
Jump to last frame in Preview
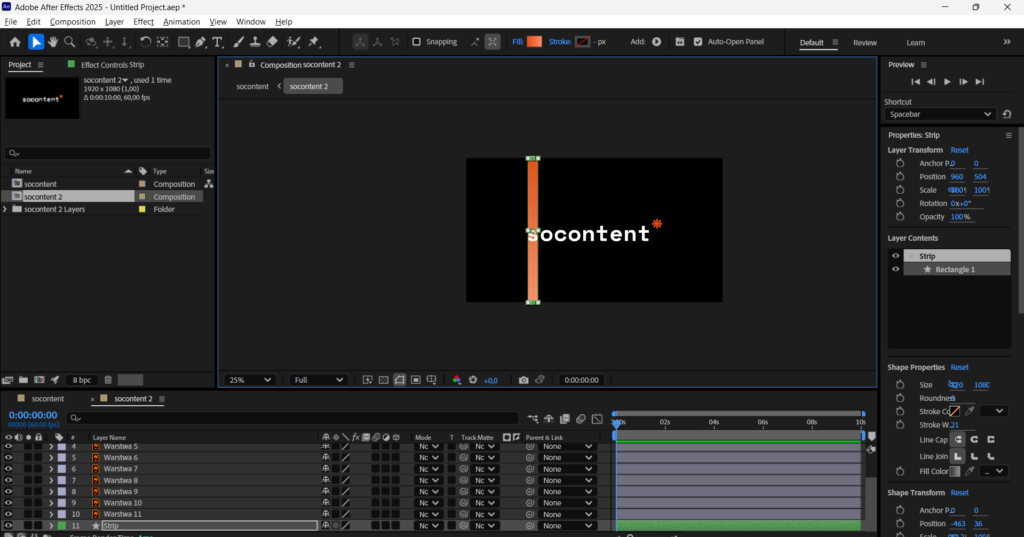pyautogui.click(x=980, y=82)
